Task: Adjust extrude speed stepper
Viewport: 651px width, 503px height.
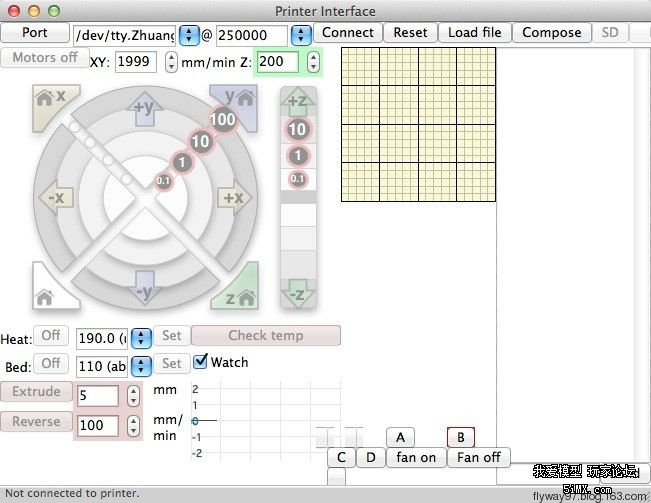Action: click(x=133, y=425)
